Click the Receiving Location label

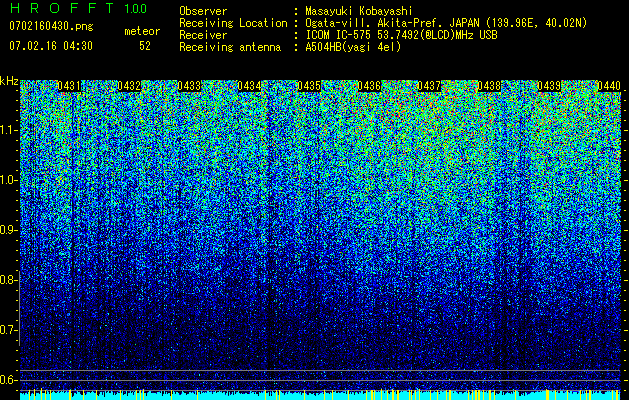tap(233, 23)
